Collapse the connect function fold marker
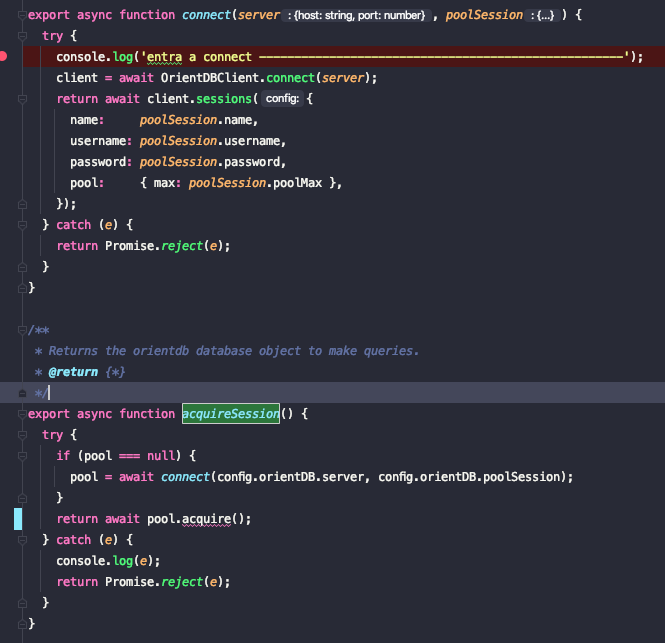The height and width of the screenshot is (643, 665). point(22,15)
